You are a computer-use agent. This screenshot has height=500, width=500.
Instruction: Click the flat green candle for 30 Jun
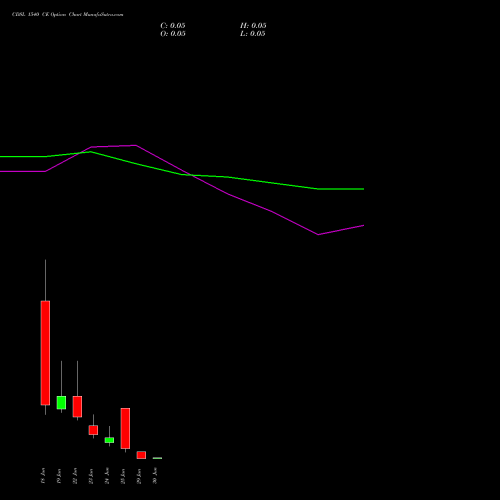(157, 458)
